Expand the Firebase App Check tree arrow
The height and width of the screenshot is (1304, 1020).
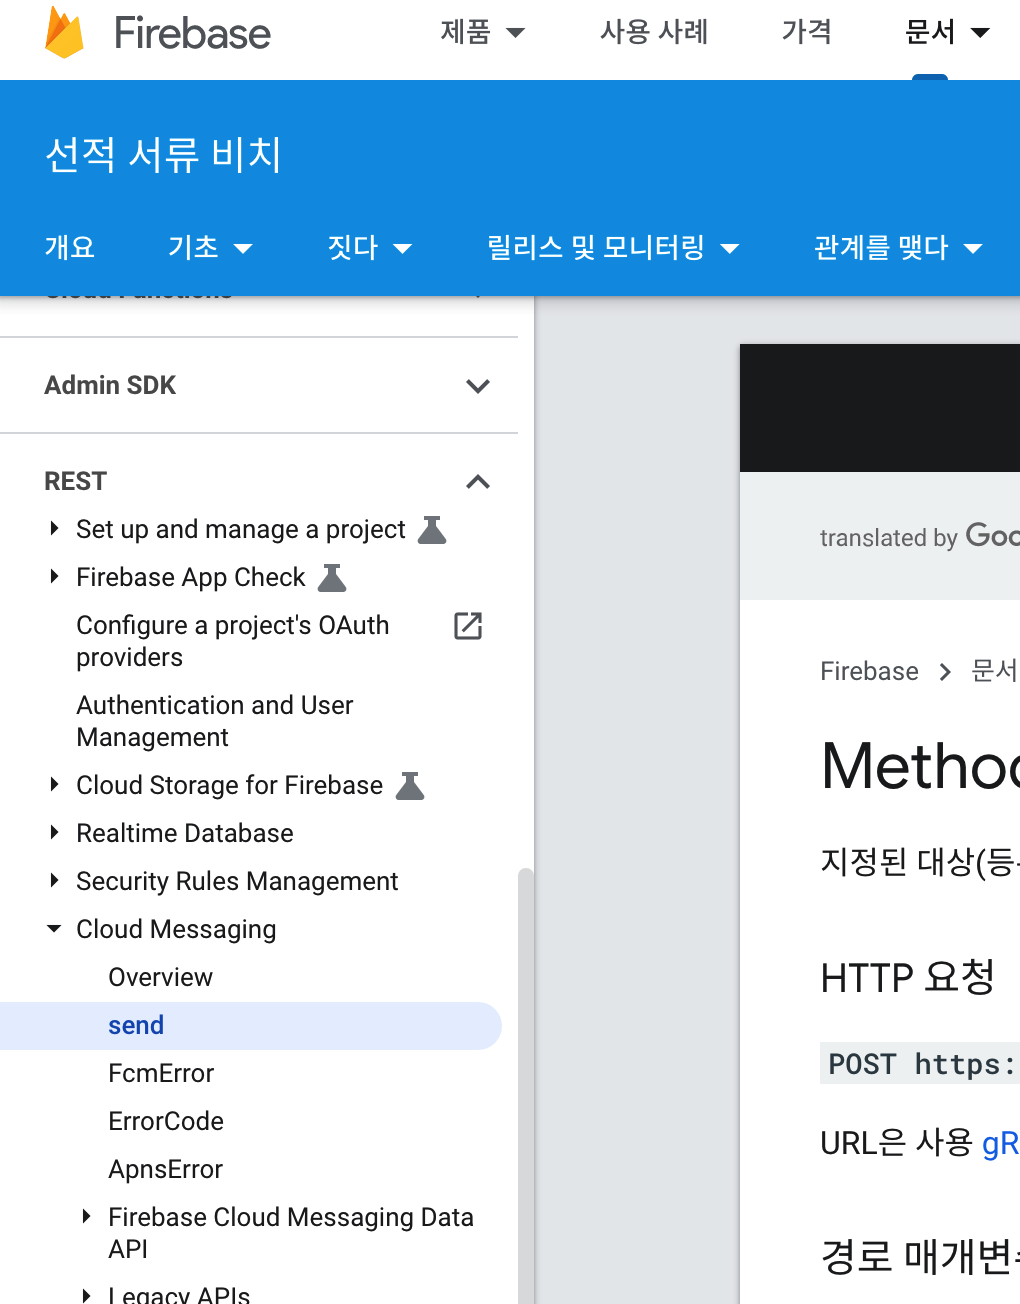(54, 576)
